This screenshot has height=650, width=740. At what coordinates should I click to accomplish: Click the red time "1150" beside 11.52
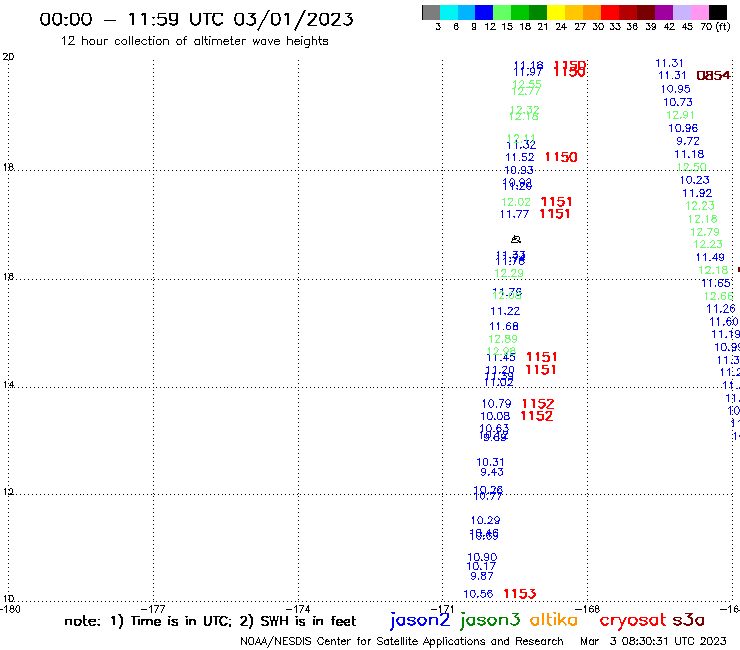pyautogui.click(x=561, y=157)
